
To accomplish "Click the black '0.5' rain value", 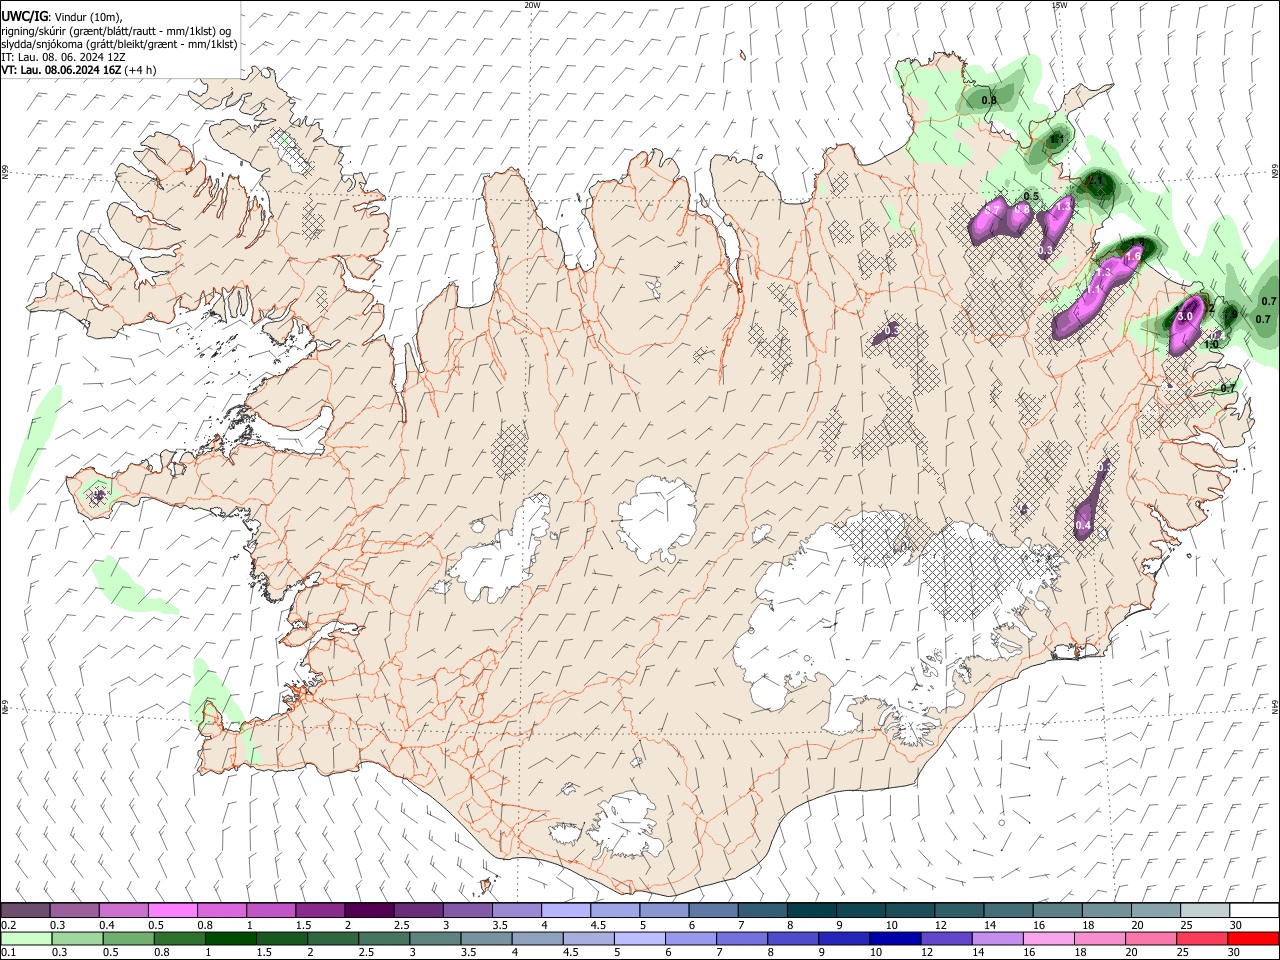I will pos(1031,196).
